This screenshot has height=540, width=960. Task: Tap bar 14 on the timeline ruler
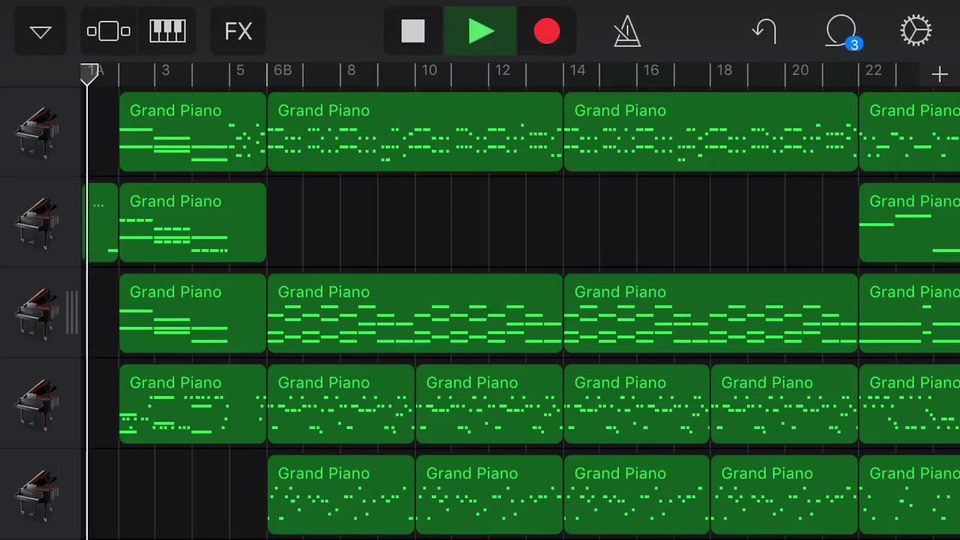click(577, 70)
